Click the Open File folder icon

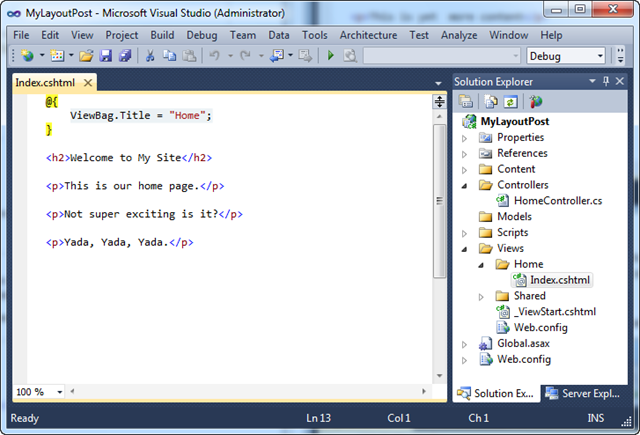point(86,55)
